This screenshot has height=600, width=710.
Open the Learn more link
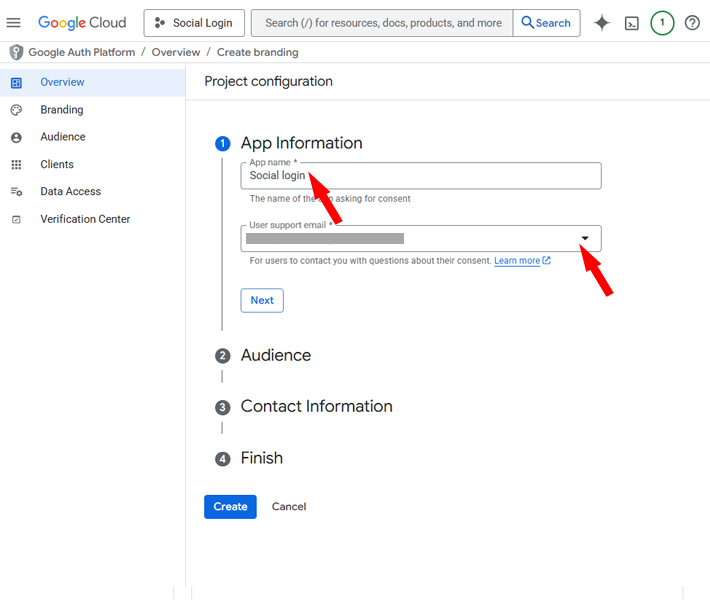tap(517, 261)
